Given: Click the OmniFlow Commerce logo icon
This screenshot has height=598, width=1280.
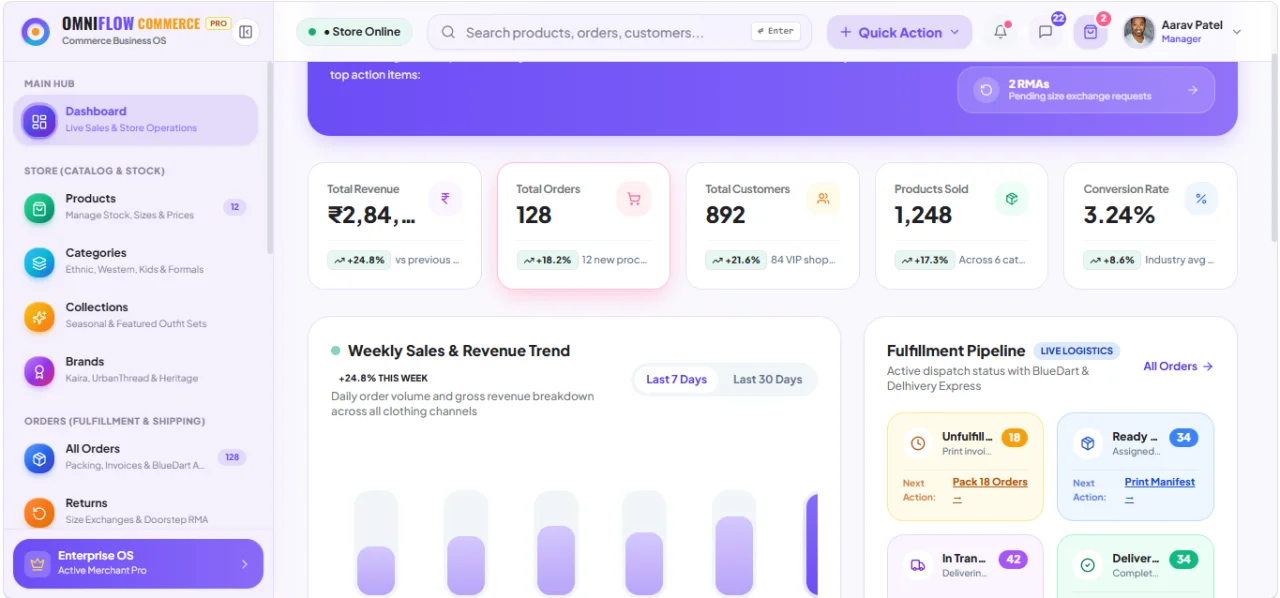Looking at the screenshot, I should pyautogui.click(x=36, y=32).
